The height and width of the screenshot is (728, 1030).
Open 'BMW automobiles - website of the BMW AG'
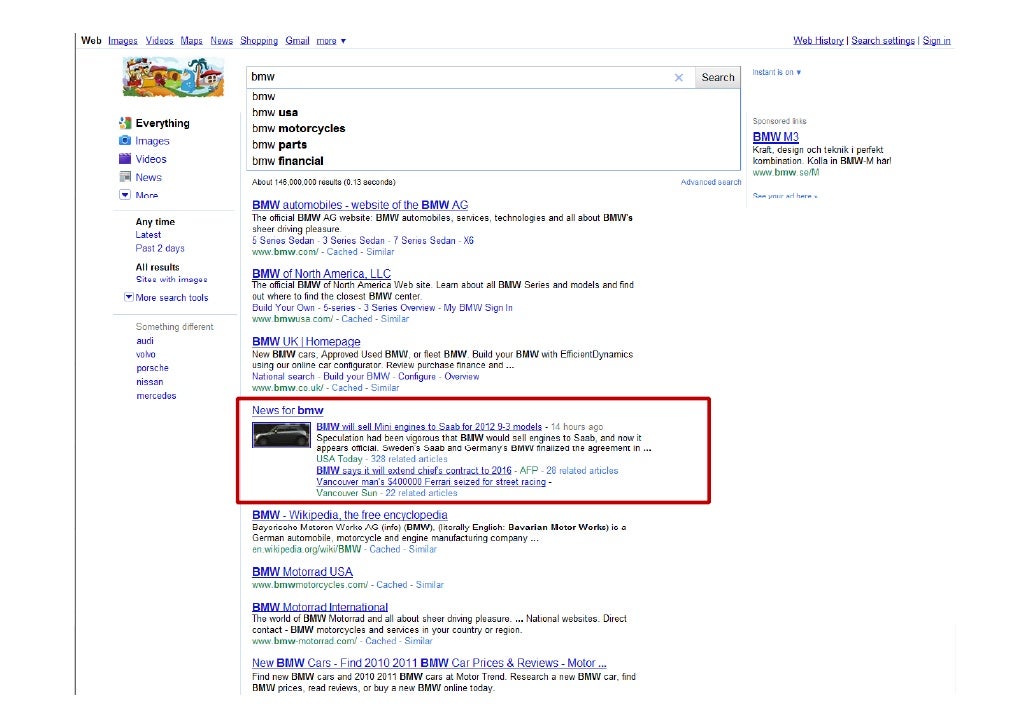coord(360,205)
